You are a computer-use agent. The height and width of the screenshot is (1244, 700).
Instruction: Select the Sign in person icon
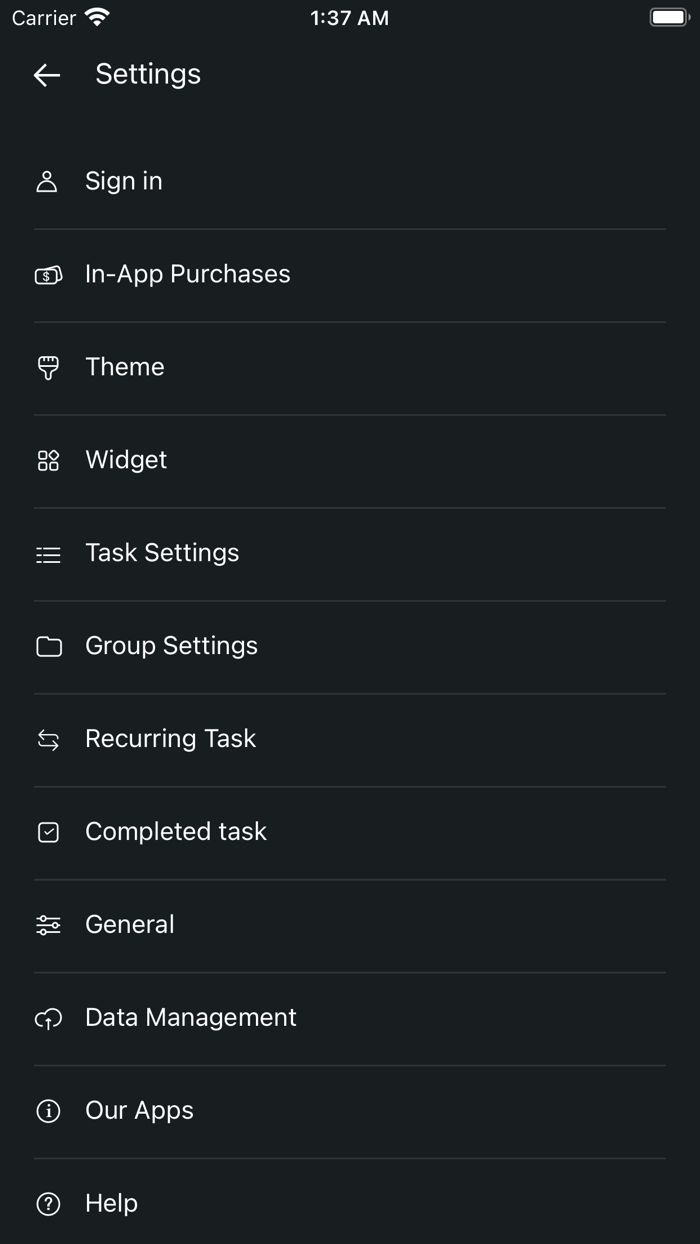click(47, 181)
